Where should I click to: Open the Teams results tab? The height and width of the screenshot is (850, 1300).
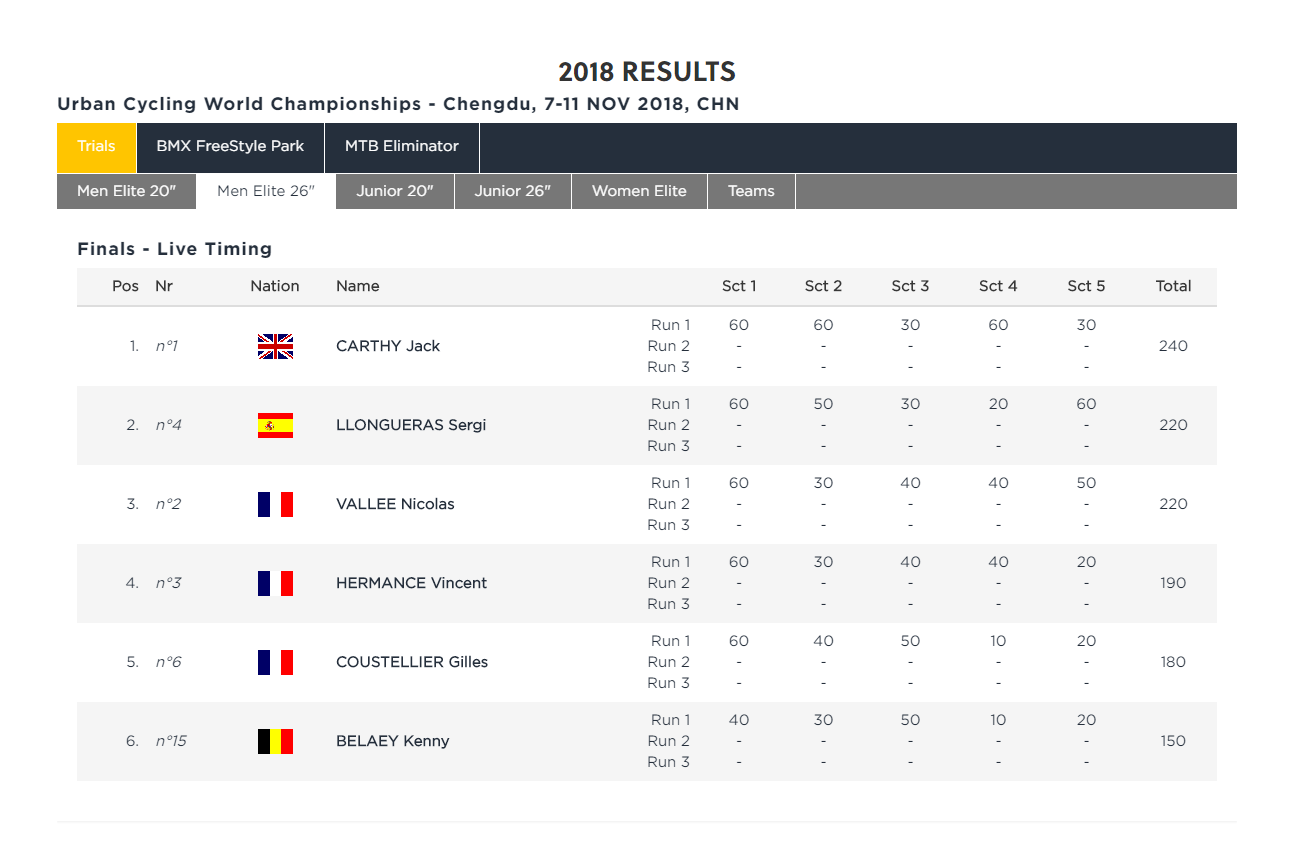click(751, 192)
